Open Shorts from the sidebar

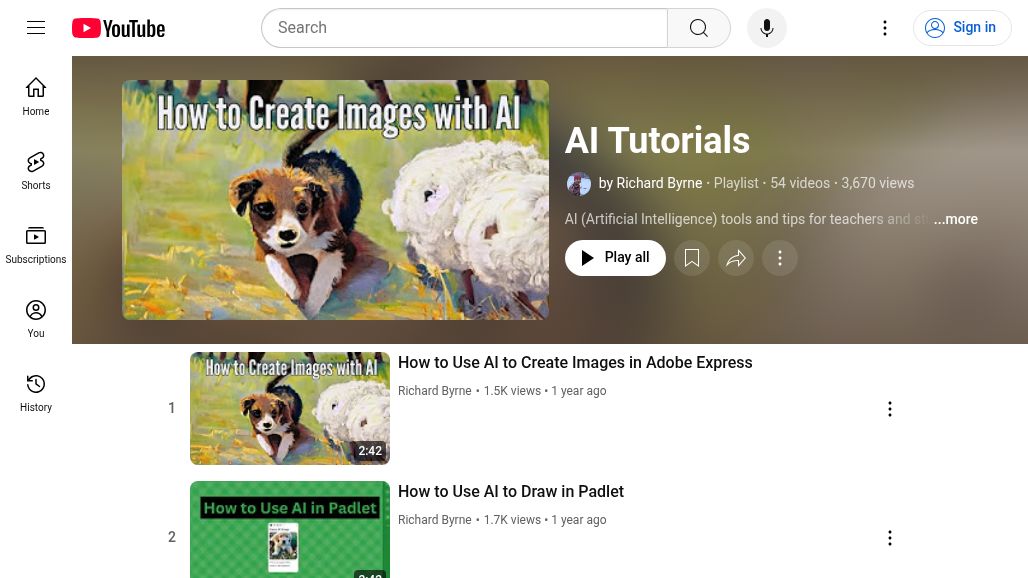(x=36, y=171)
